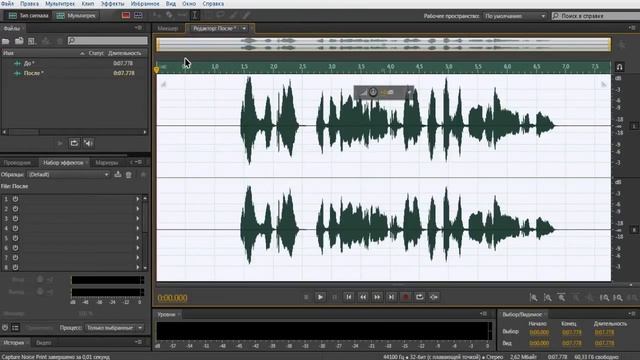Toggle power for effect slot 5
Screen dimensions: 640x360
tap(15, 238)
